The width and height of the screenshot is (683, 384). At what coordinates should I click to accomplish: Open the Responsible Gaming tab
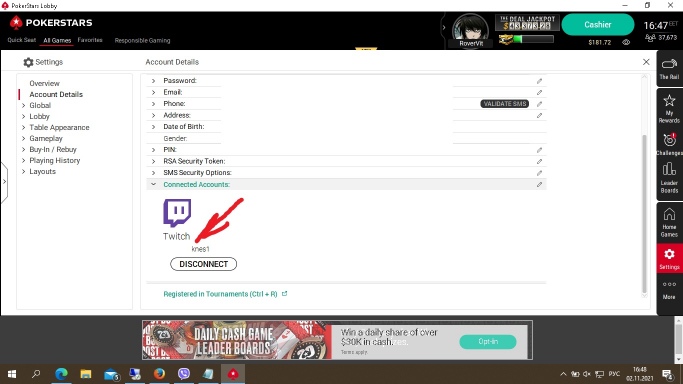coord(142,40)
